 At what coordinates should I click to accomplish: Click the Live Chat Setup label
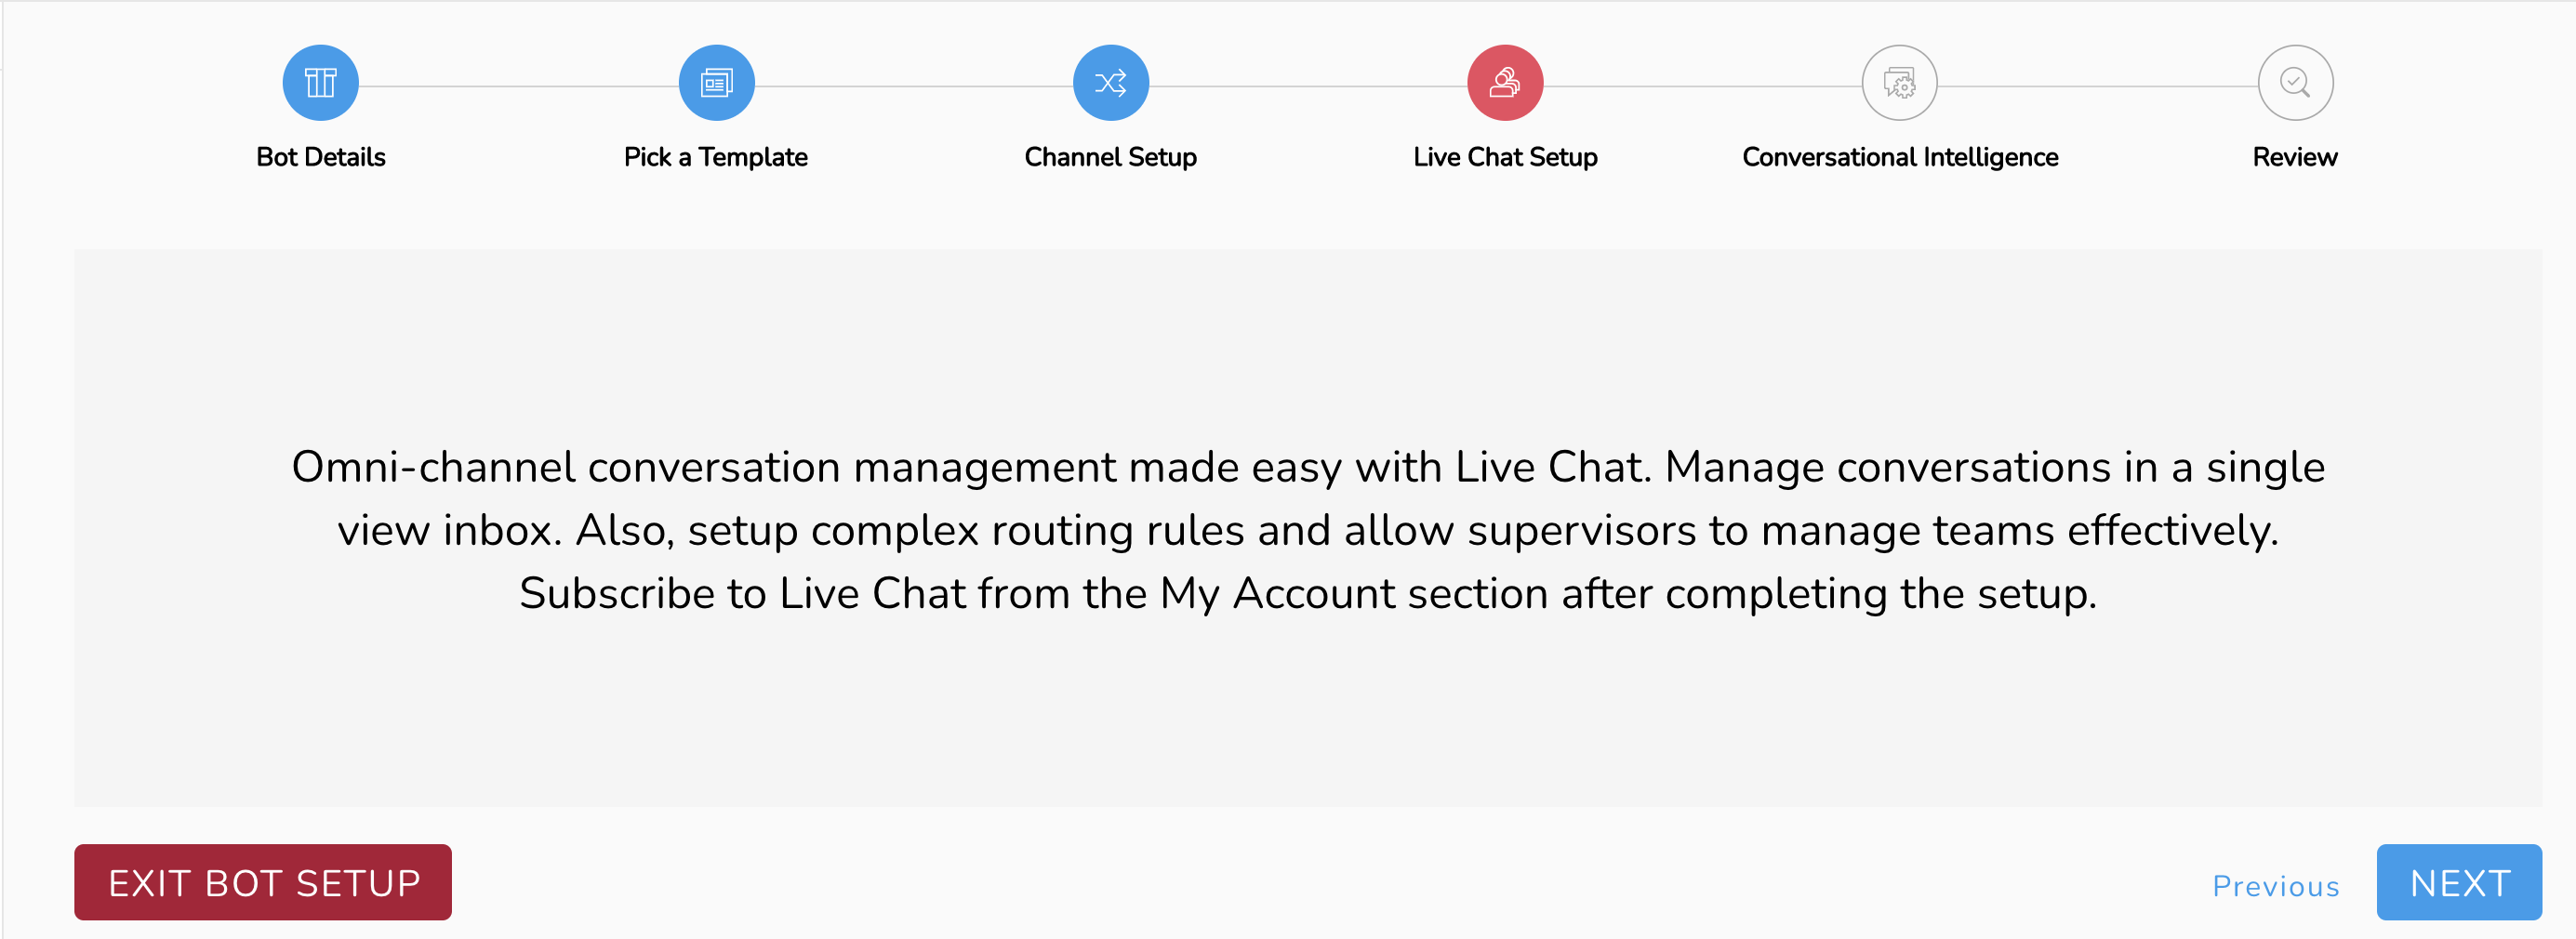[1504, 157]
